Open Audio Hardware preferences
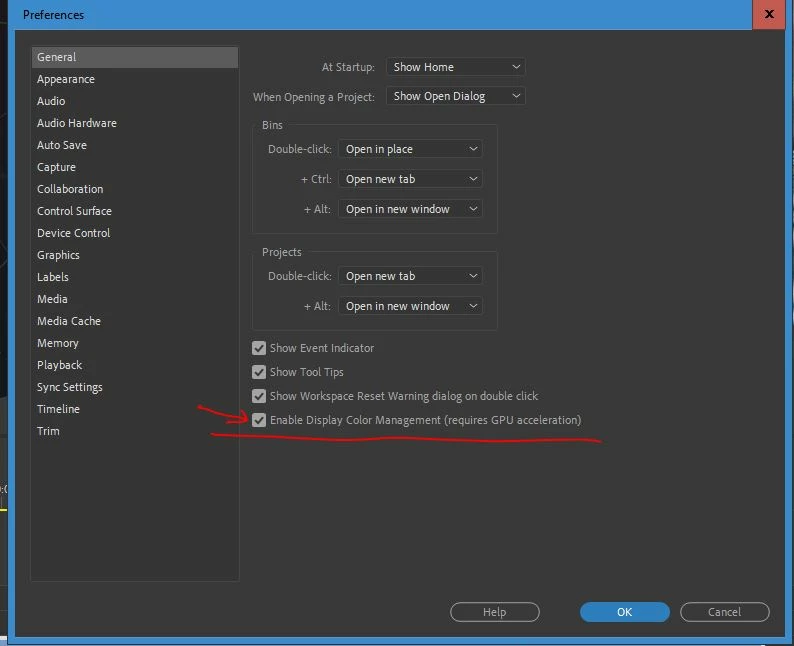 [135, 123]
